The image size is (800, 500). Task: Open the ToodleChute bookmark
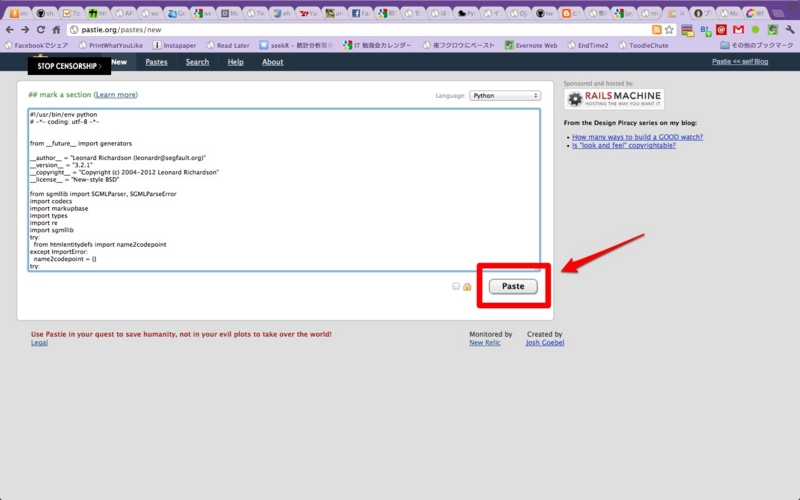[643, 45]
